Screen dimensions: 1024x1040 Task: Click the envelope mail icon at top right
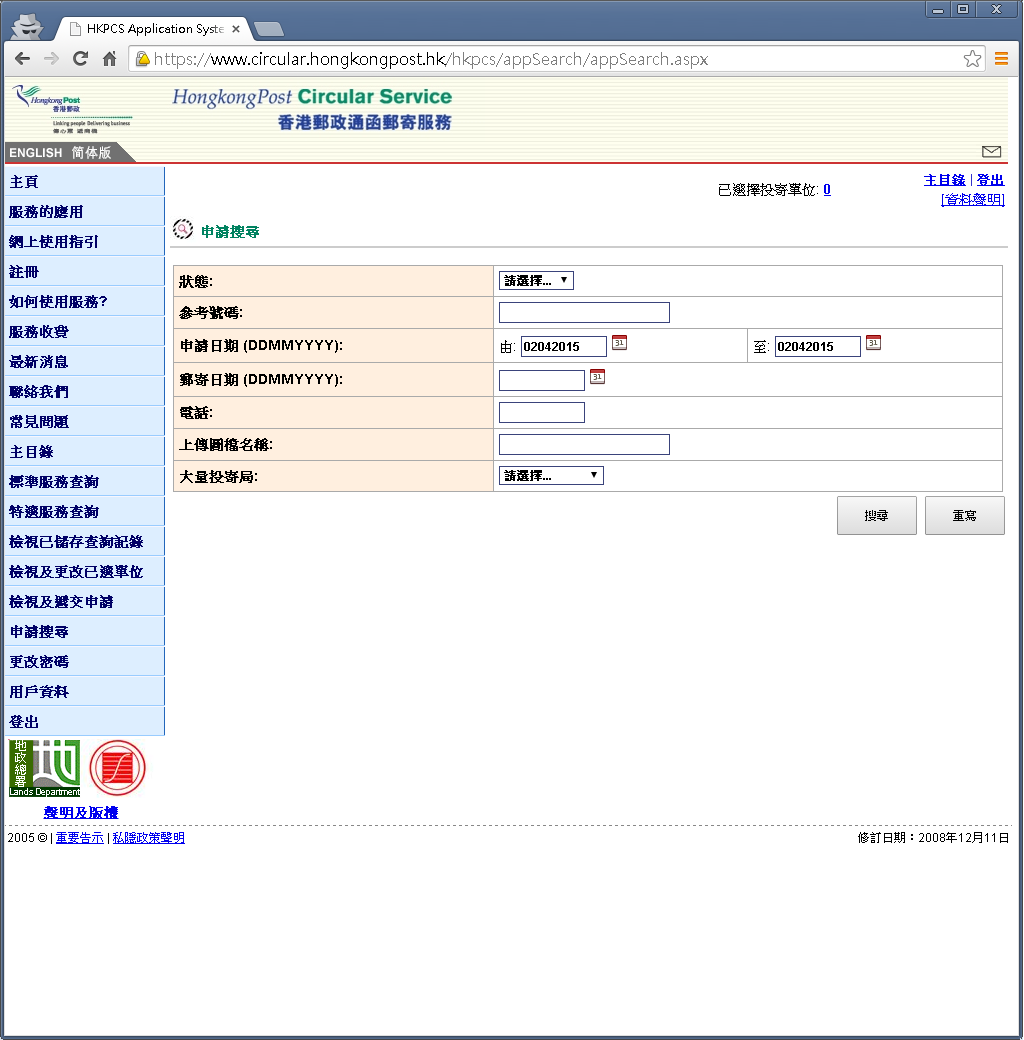point(991,152)
